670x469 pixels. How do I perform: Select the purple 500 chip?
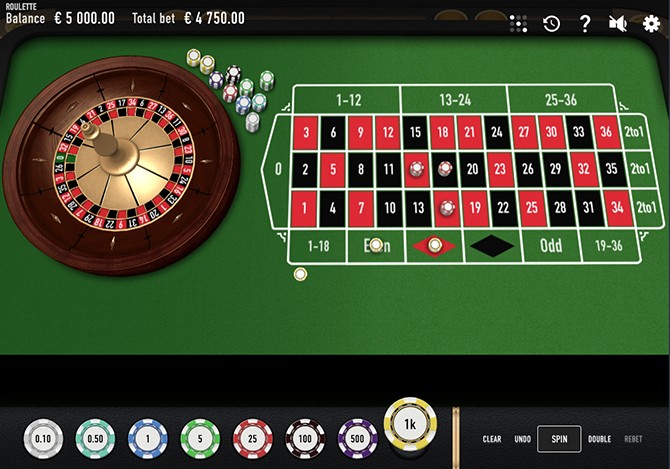coord(358,439)
